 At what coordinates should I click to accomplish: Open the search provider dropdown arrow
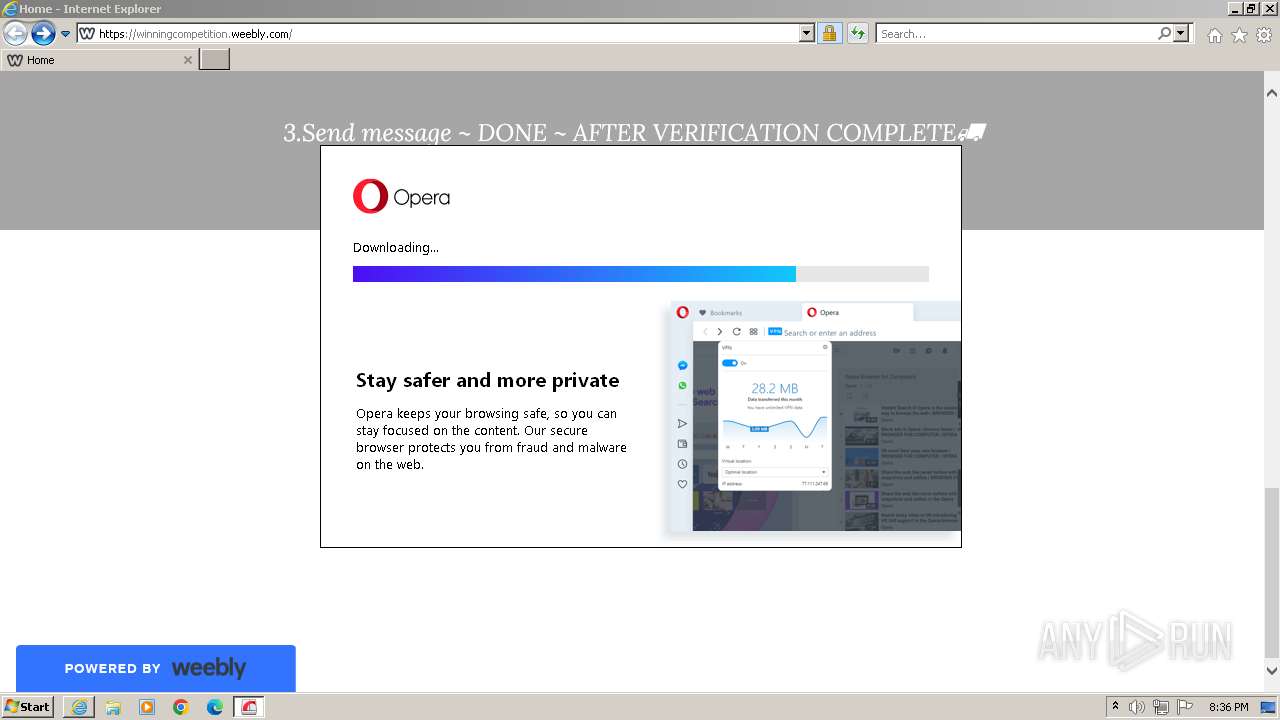(1181, 34)
